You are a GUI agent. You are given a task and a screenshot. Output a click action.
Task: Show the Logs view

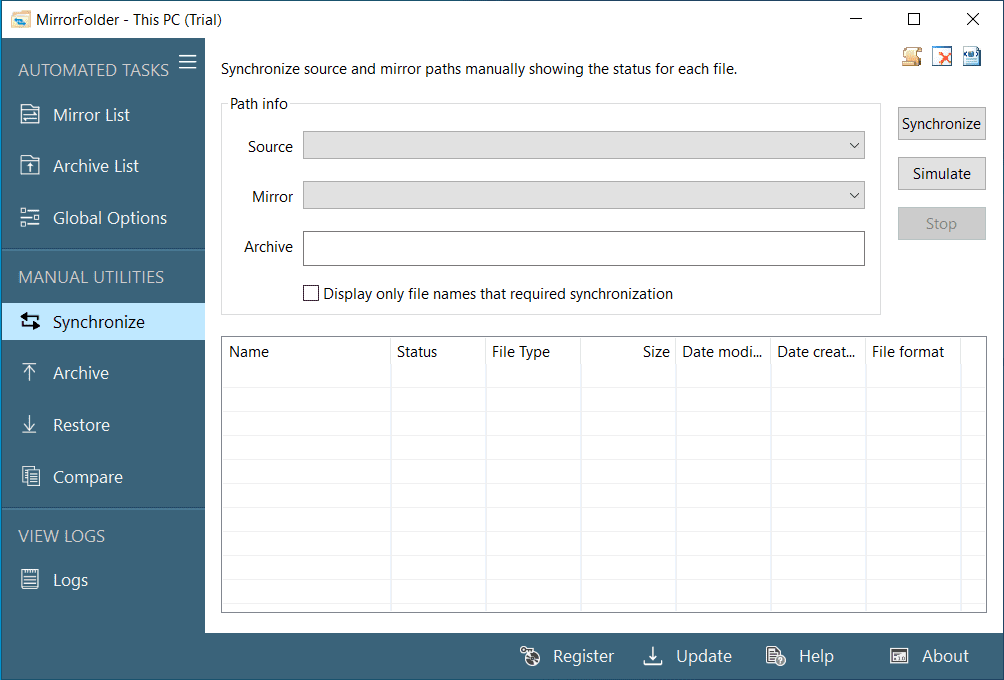[x=103, y=580]
